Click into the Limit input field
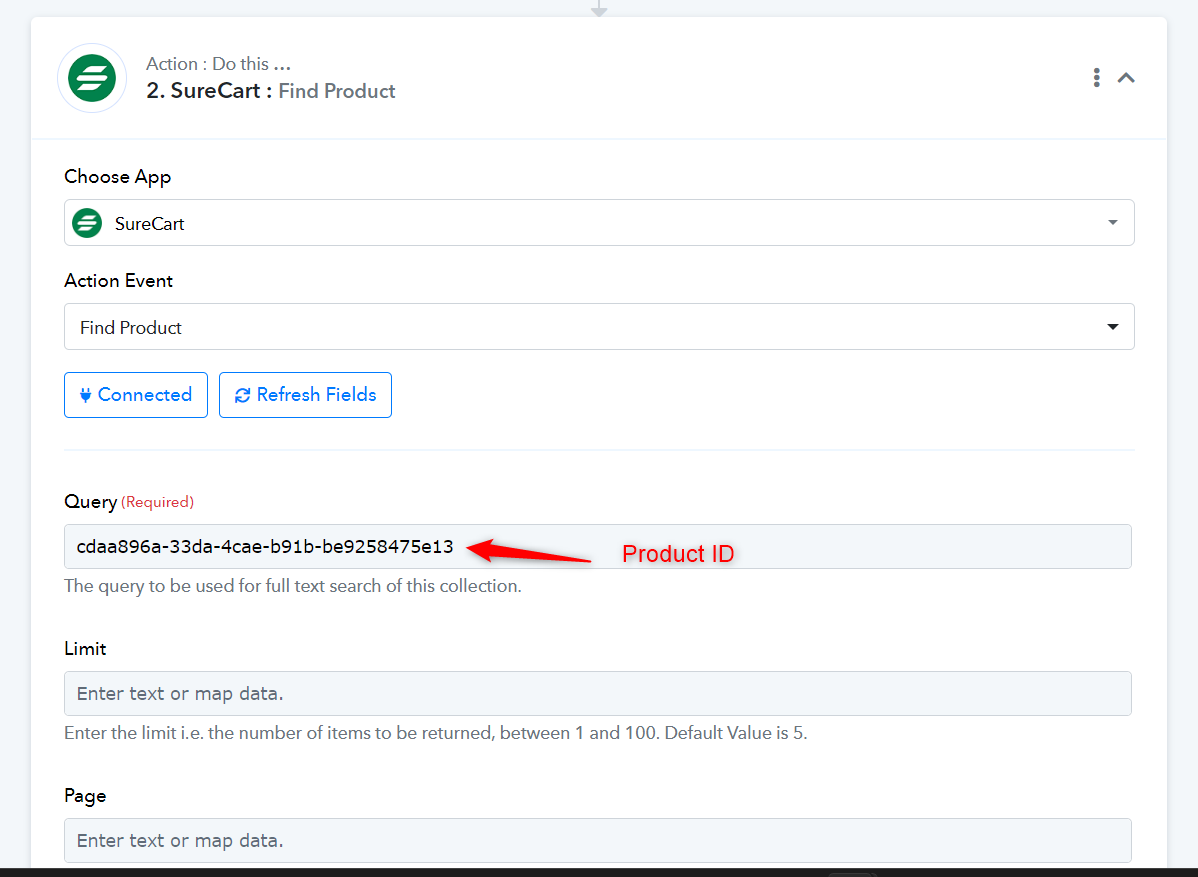1198x877 pixels. [597, 694]
